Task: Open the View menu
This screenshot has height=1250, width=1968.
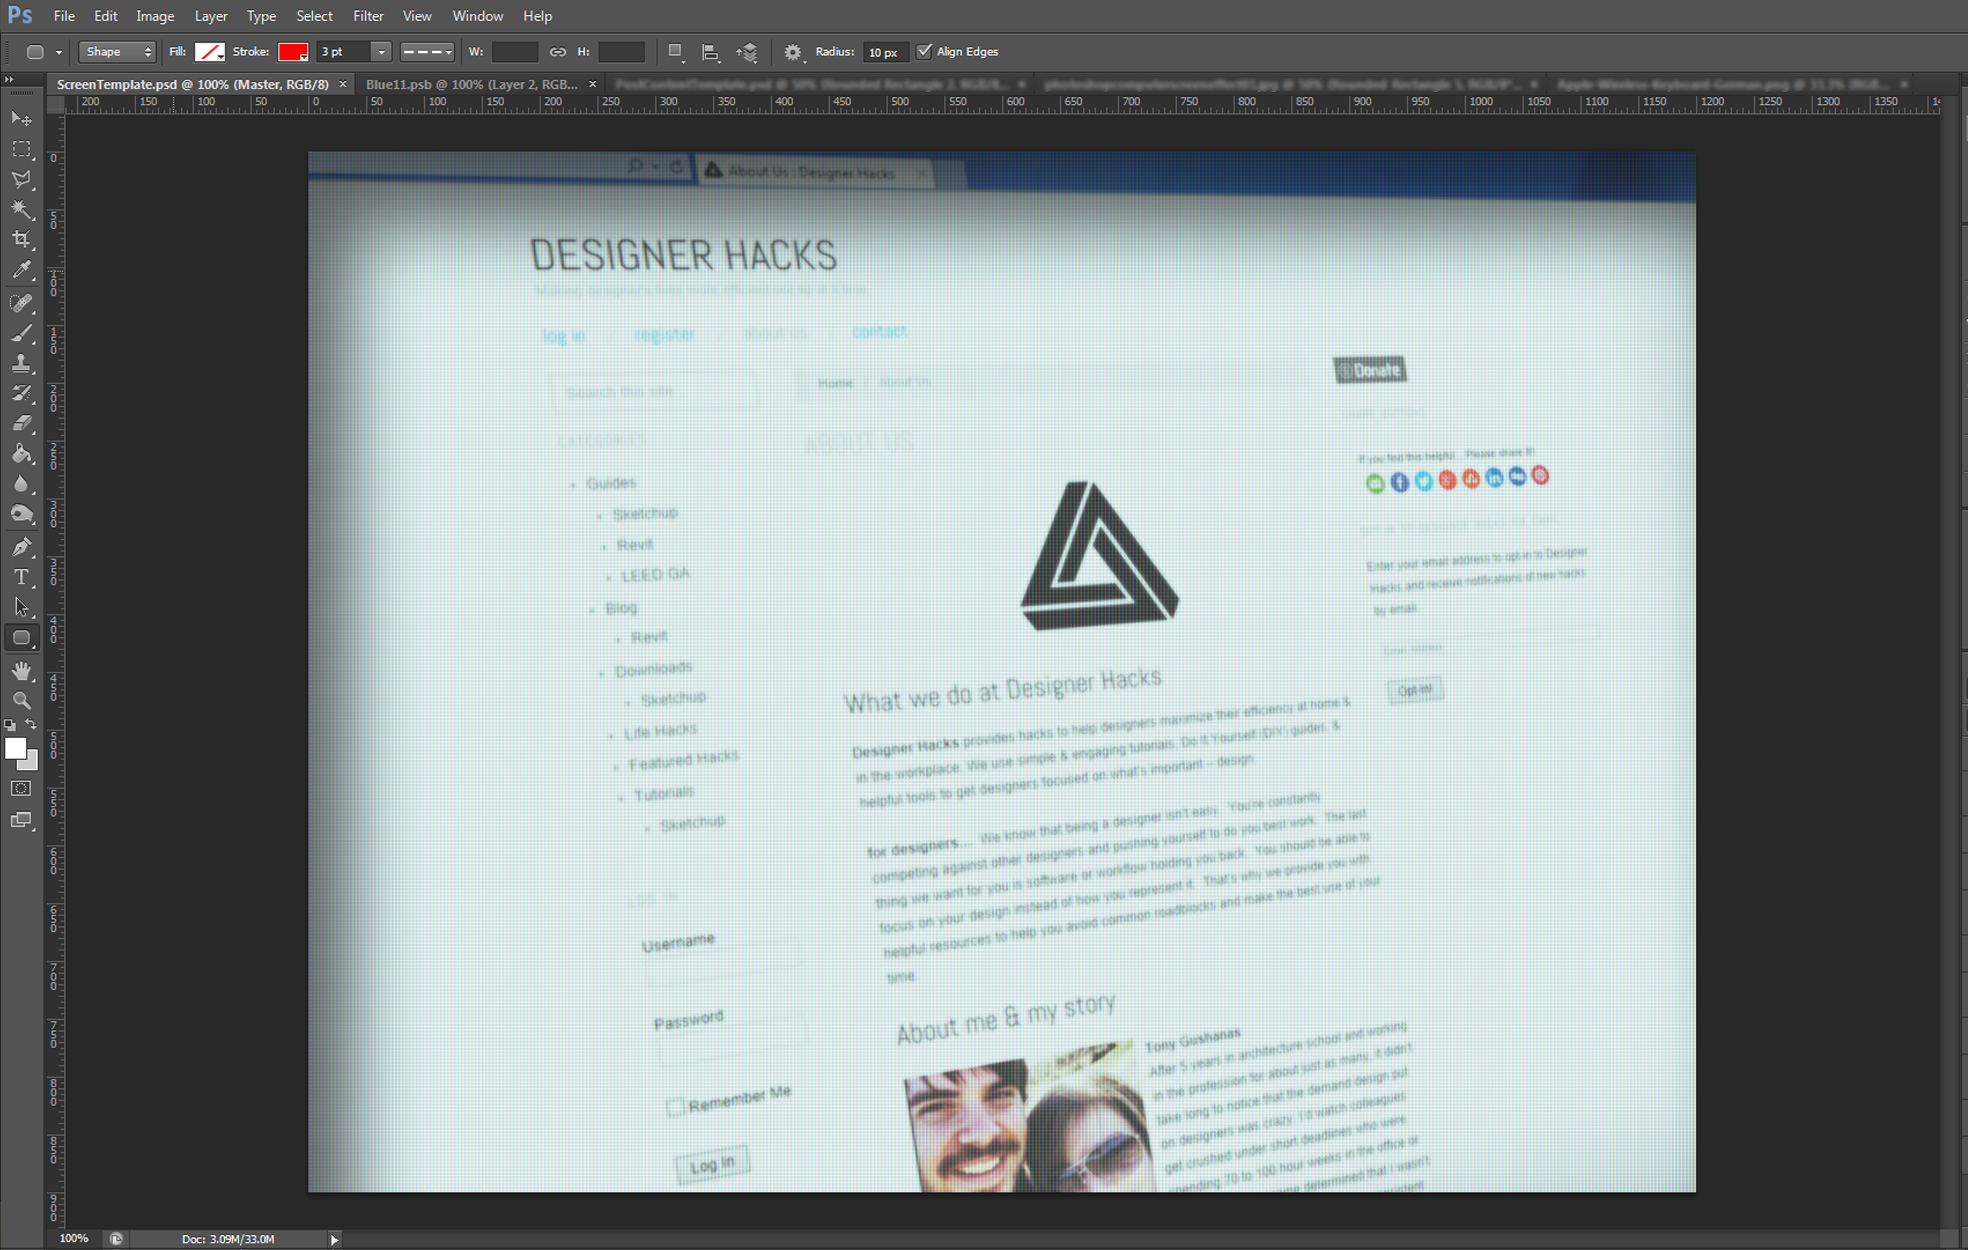Action: tap(417, 16)
